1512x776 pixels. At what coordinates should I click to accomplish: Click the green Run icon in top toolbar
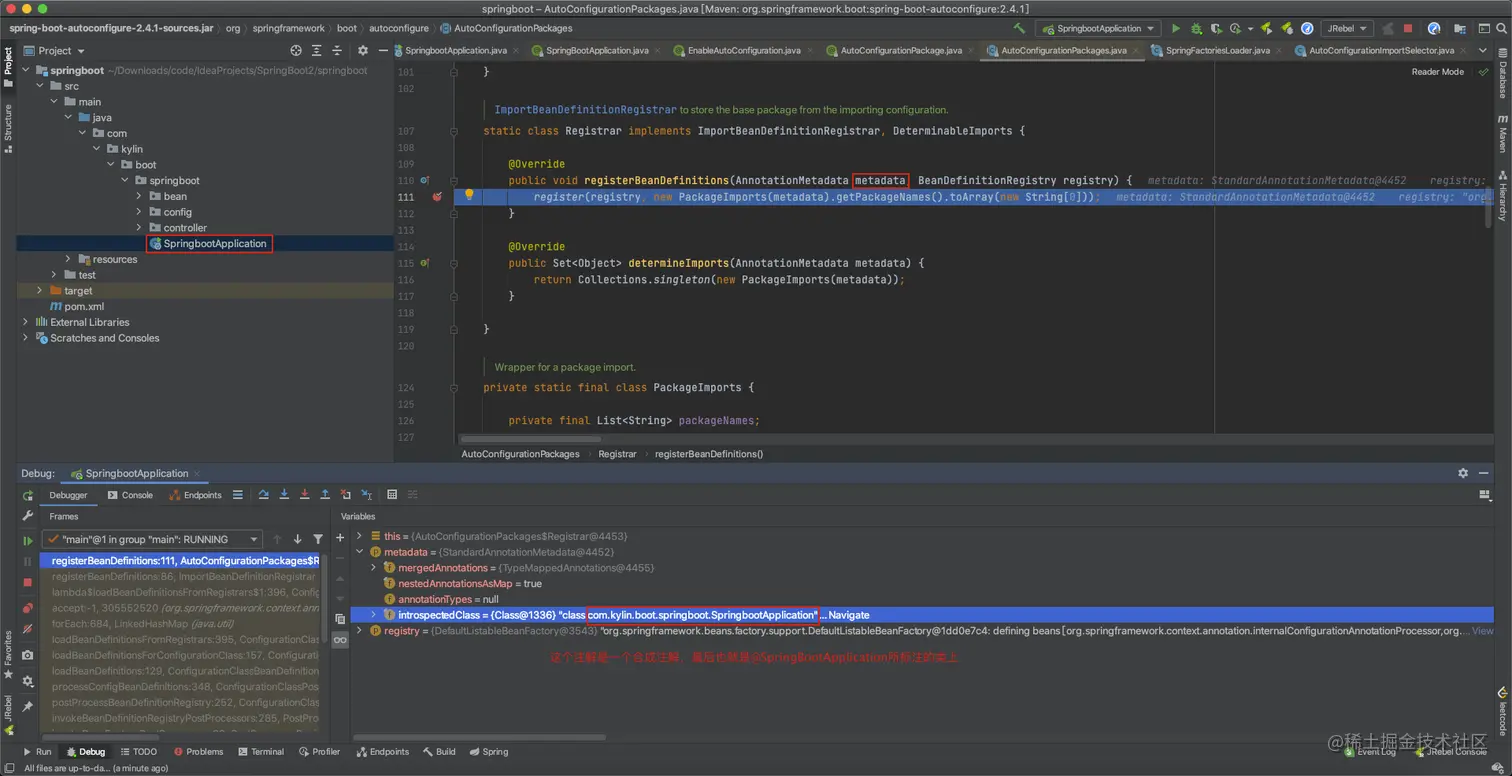1176,29
